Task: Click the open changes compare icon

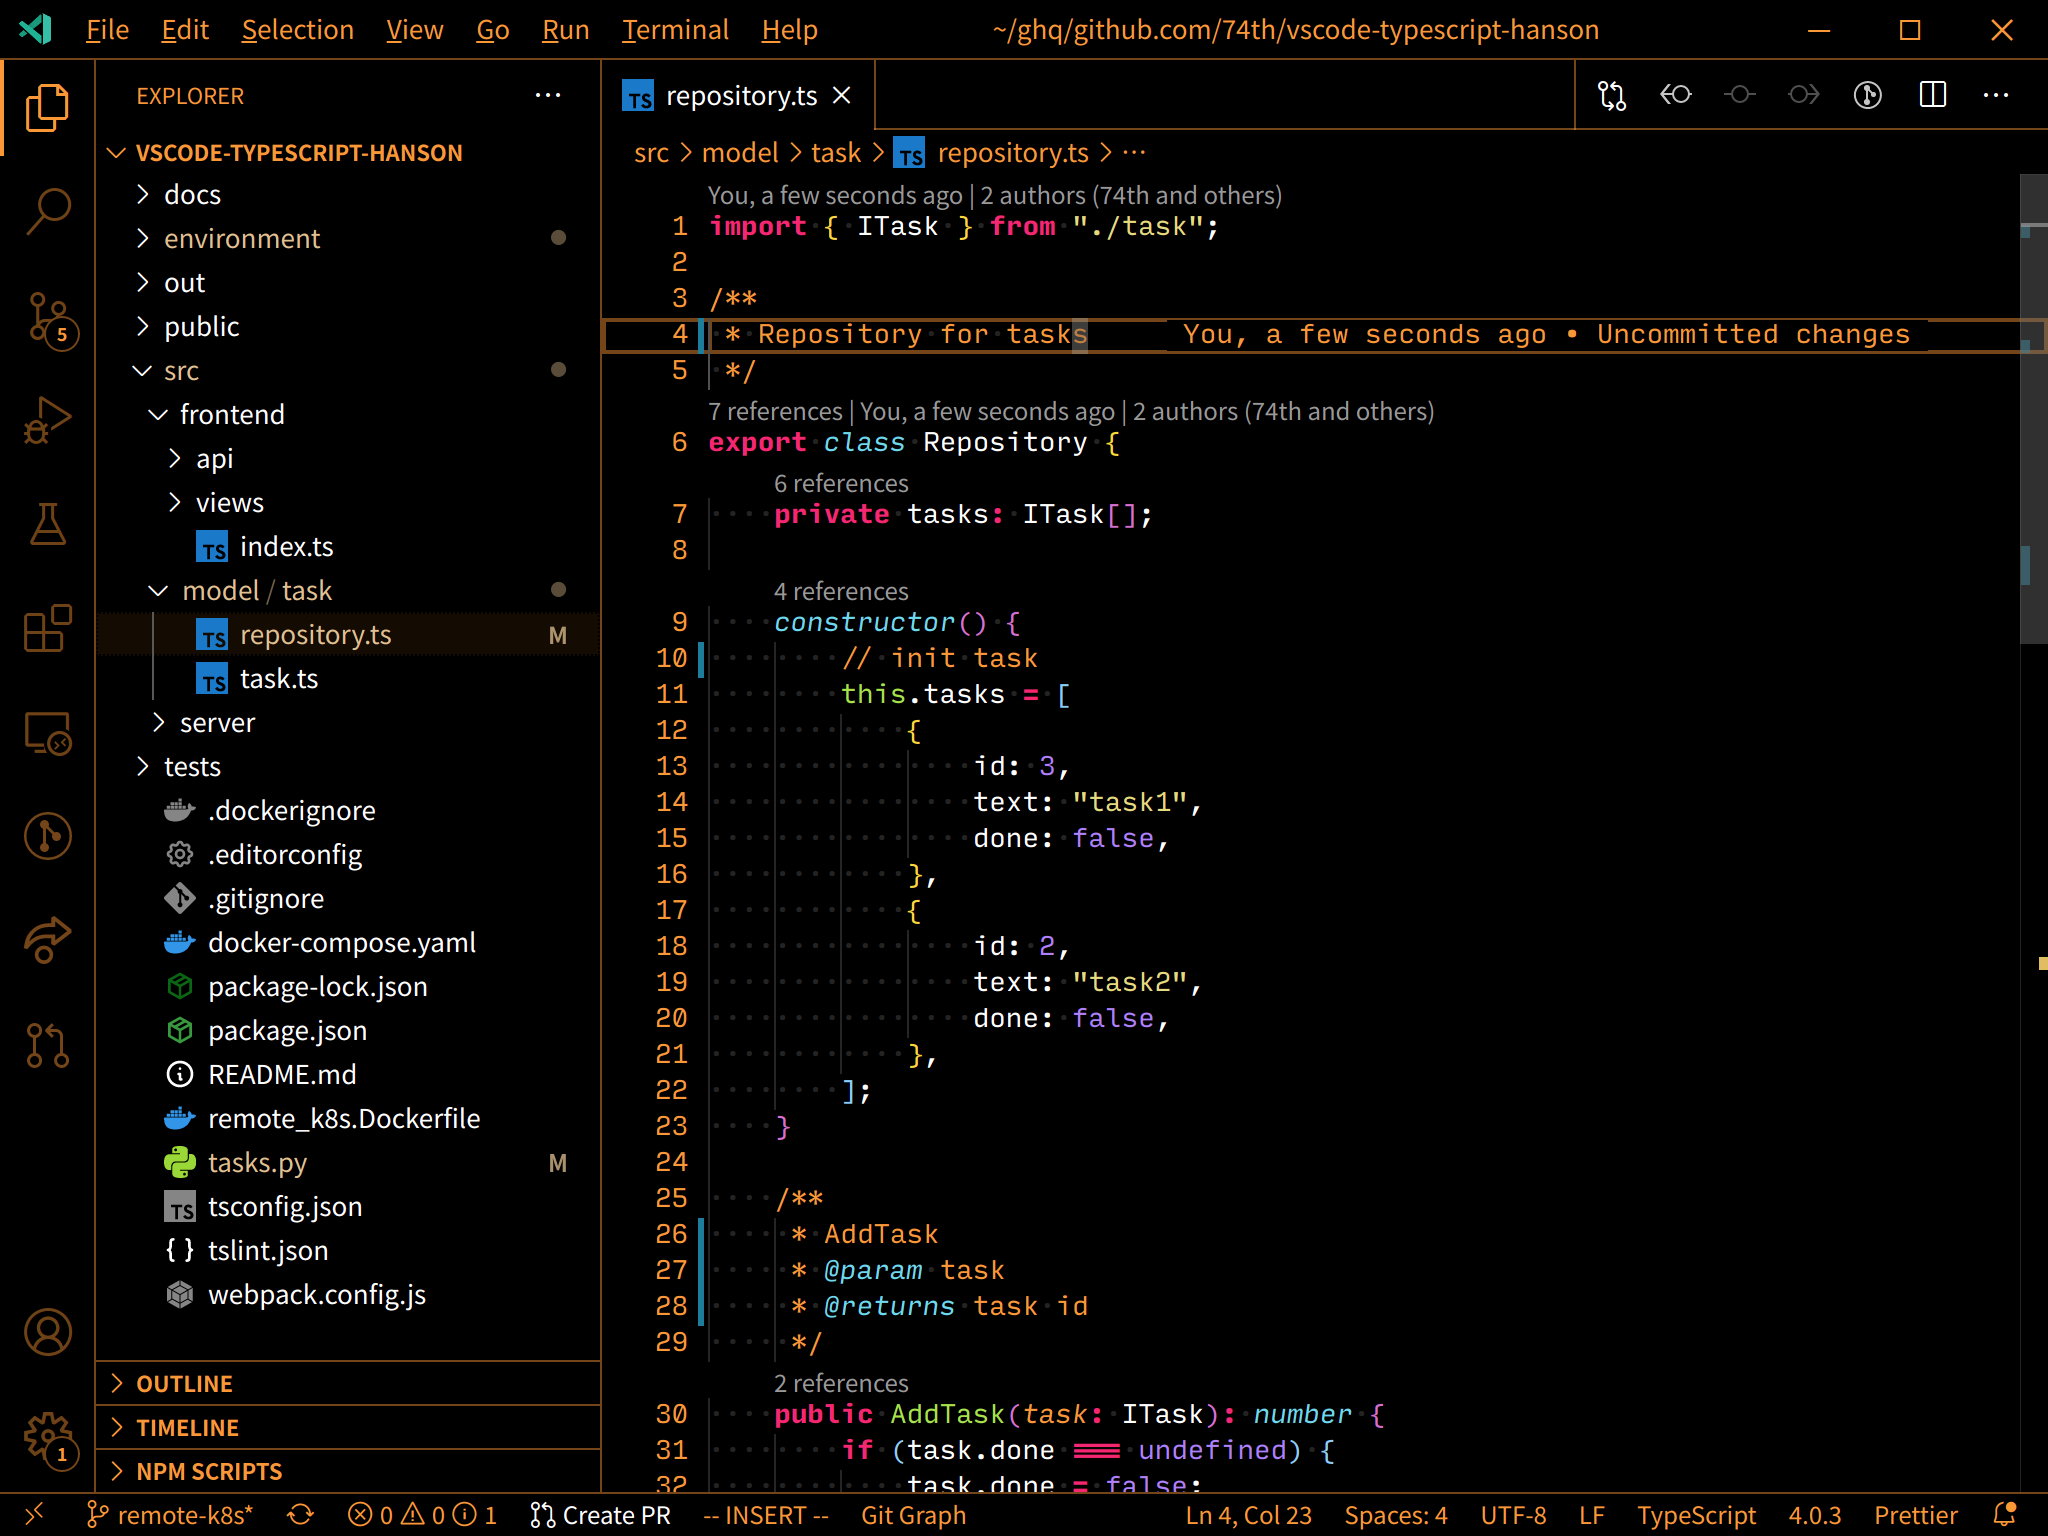Action: coord(1612,95)
